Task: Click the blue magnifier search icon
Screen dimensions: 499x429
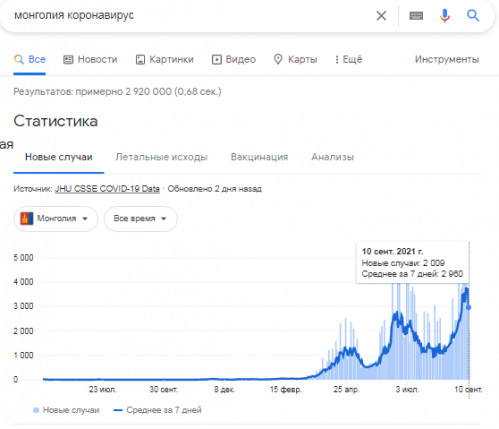Action: (473, 15)
